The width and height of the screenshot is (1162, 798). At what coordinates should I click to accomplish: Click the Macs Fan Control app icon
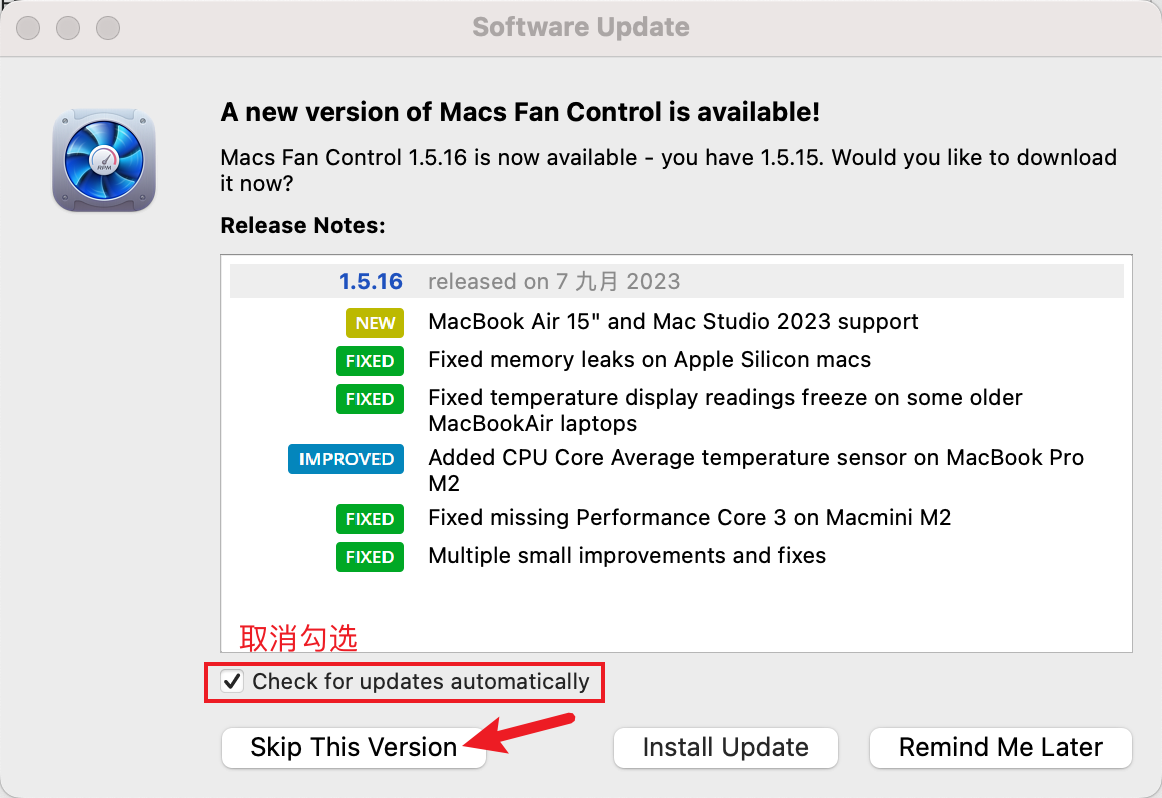click(104, 160)
